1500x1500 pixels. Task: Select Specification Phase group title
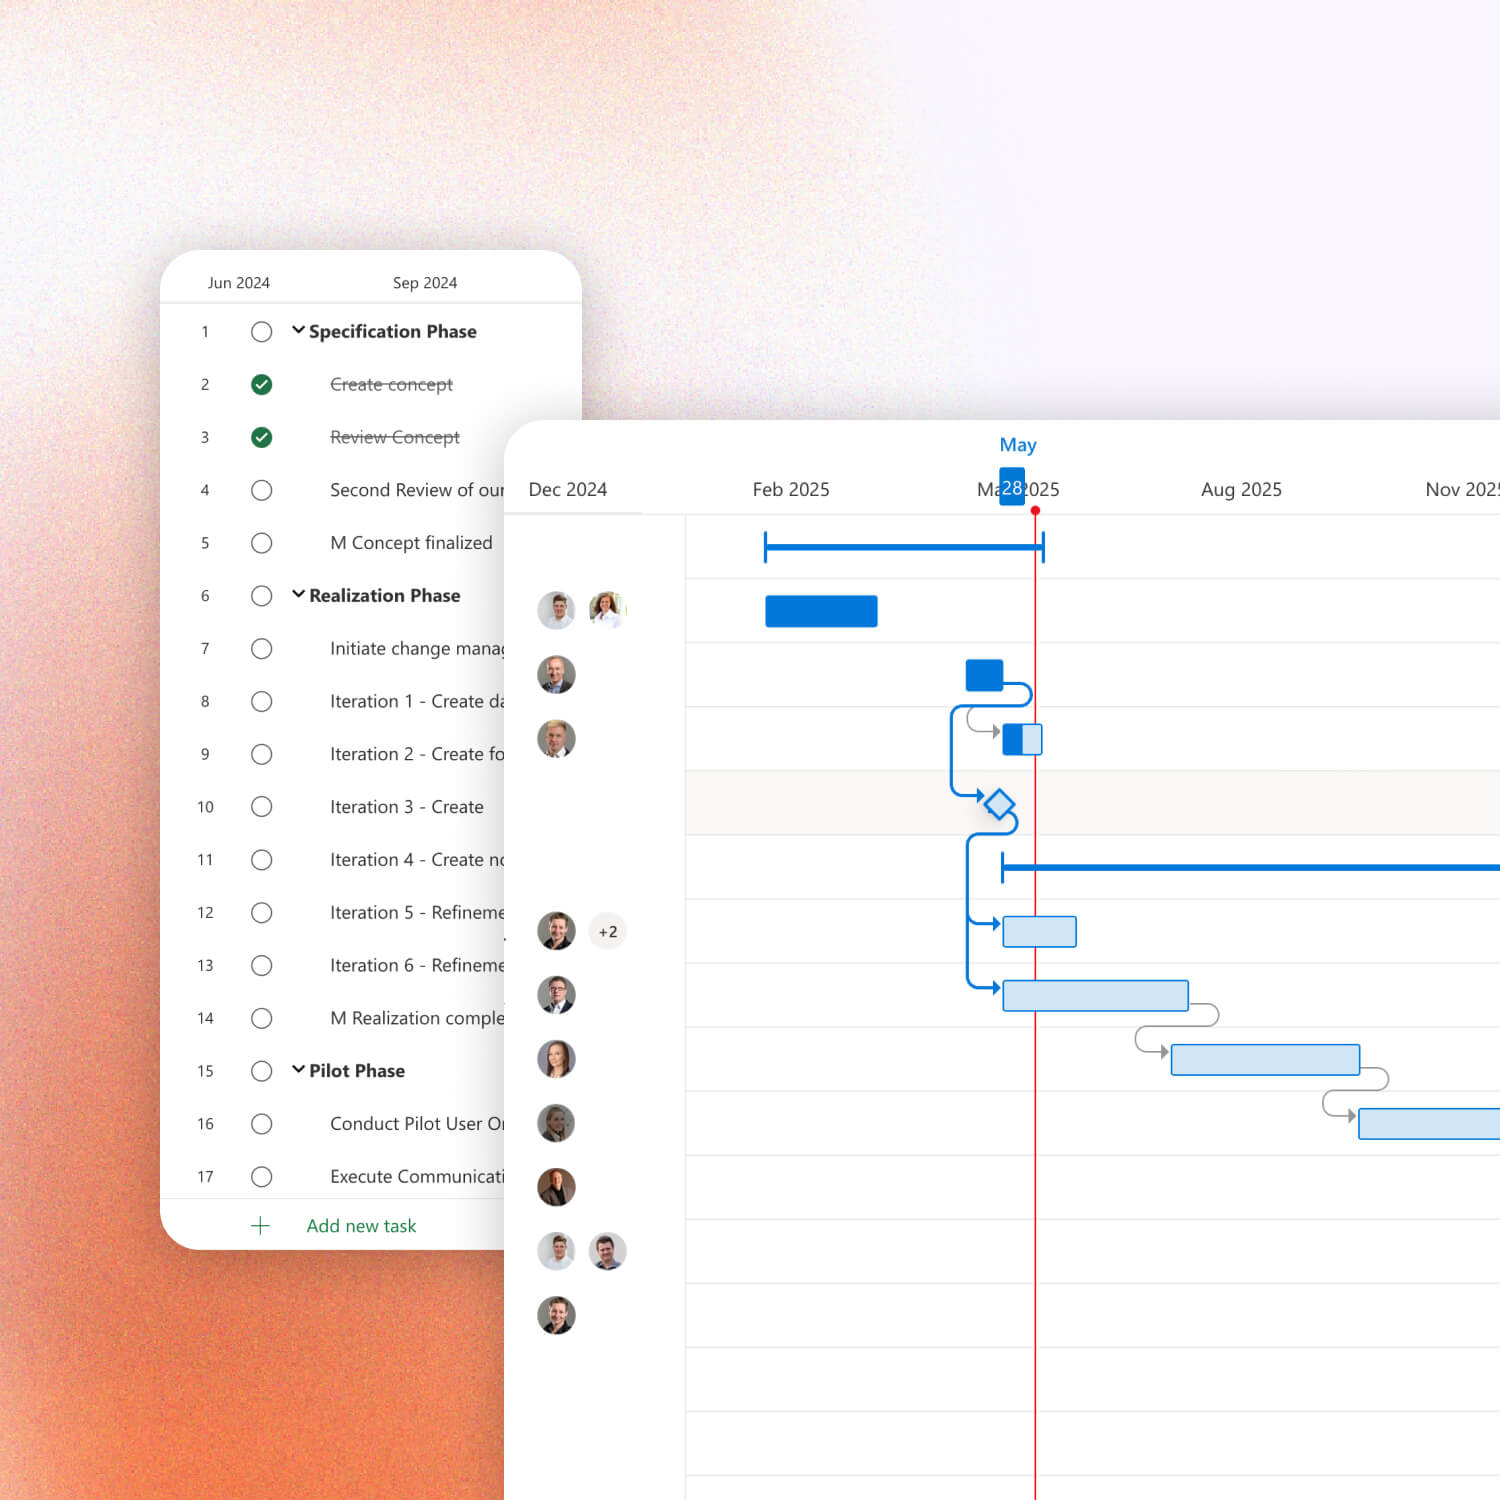point(392,332)
